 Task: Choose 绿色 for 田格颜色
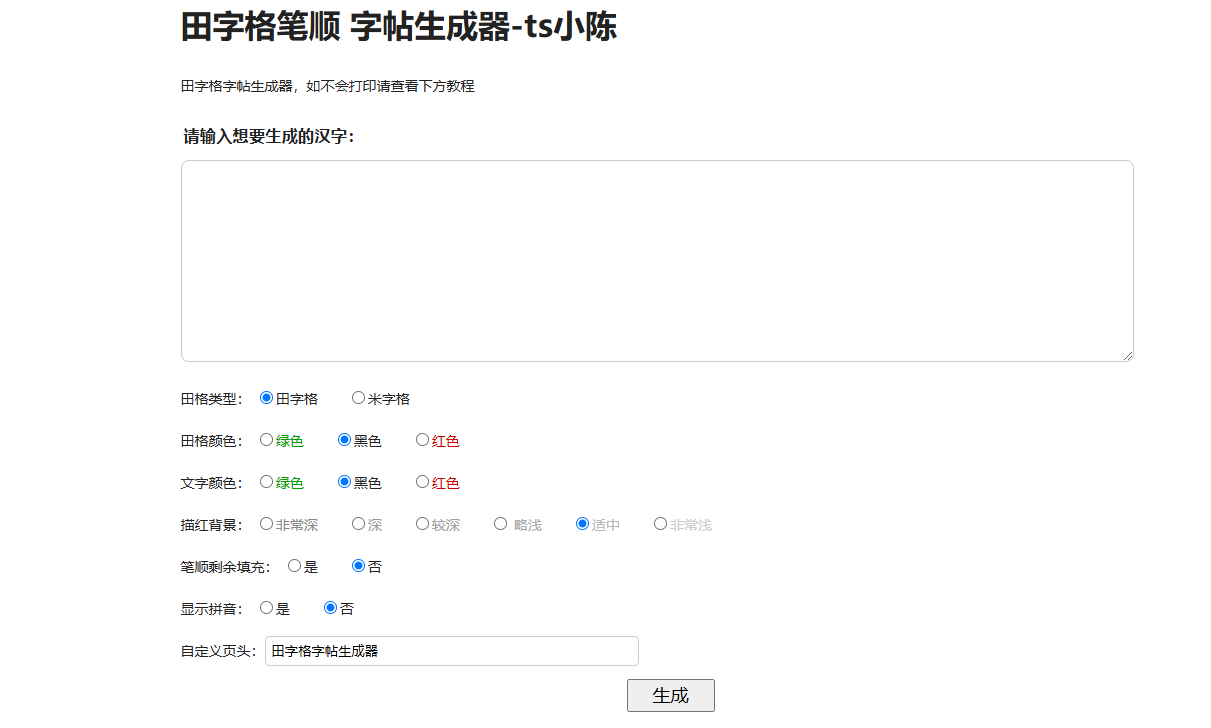pyautogui.click(x=266, y=440)
